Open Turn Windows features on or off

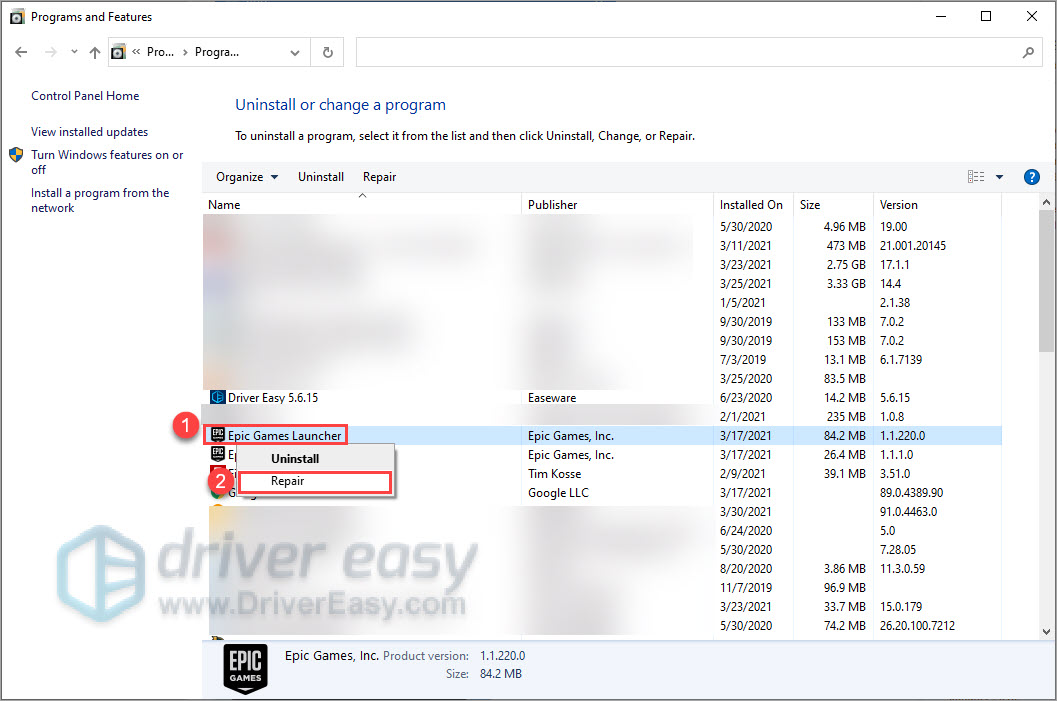107,162
